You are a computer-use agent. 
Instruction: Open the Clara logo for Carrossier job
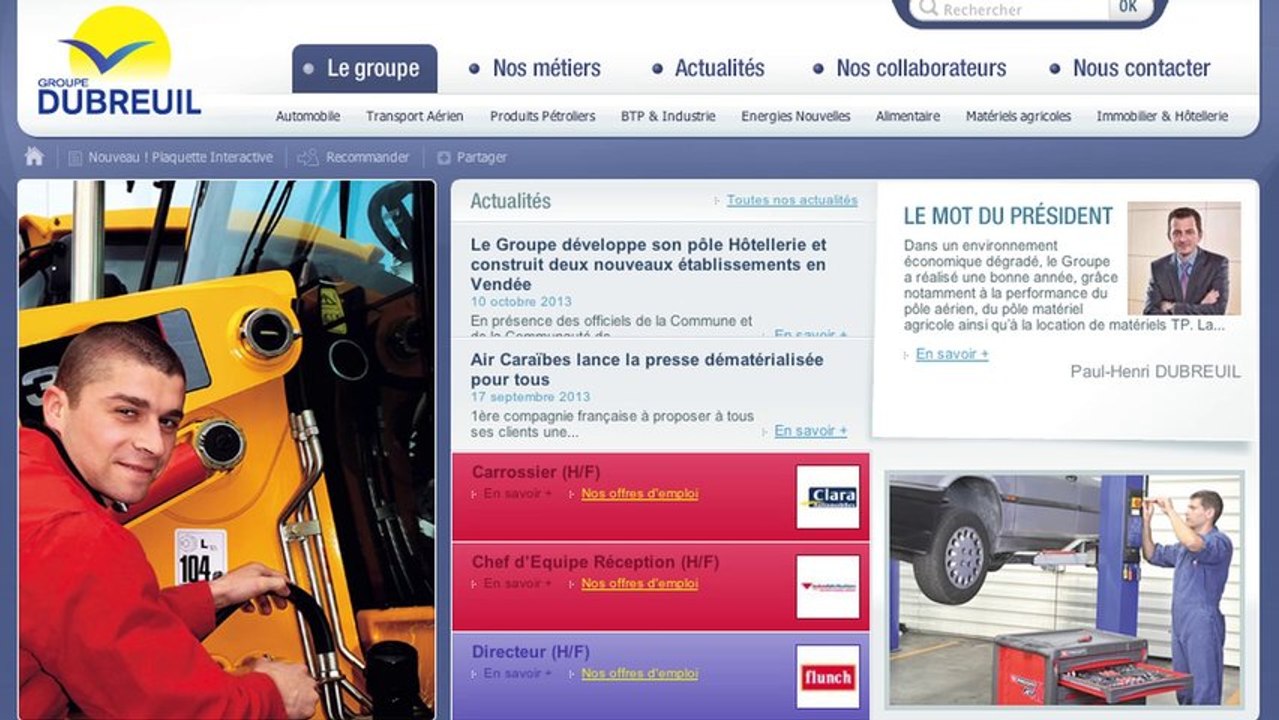(x=828, y=497)
